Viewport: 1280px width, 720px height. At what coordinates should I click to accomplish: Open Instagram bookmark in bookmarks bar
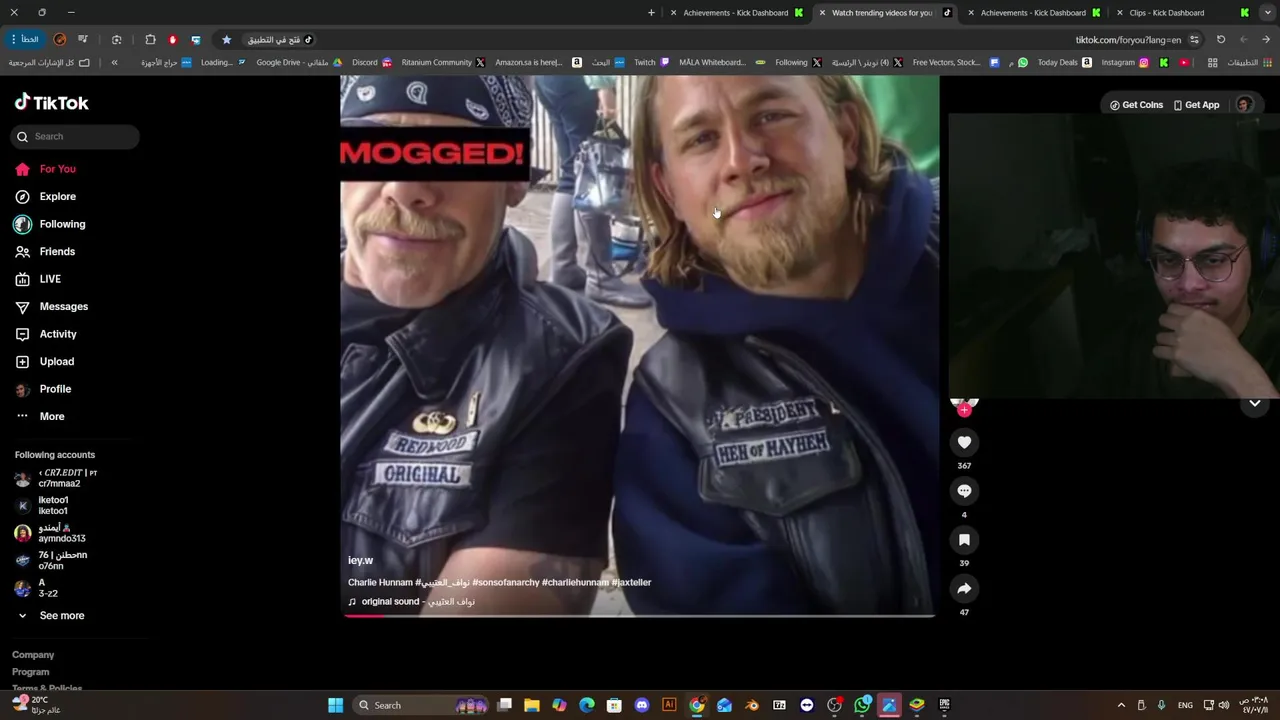(1125, 62)
